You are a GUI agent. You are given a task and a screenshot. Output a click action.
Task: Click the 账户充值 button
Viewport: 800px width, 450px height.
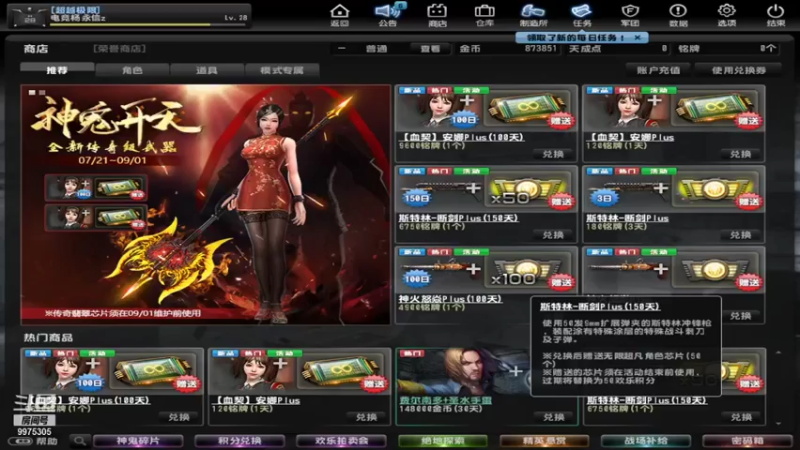658,70
